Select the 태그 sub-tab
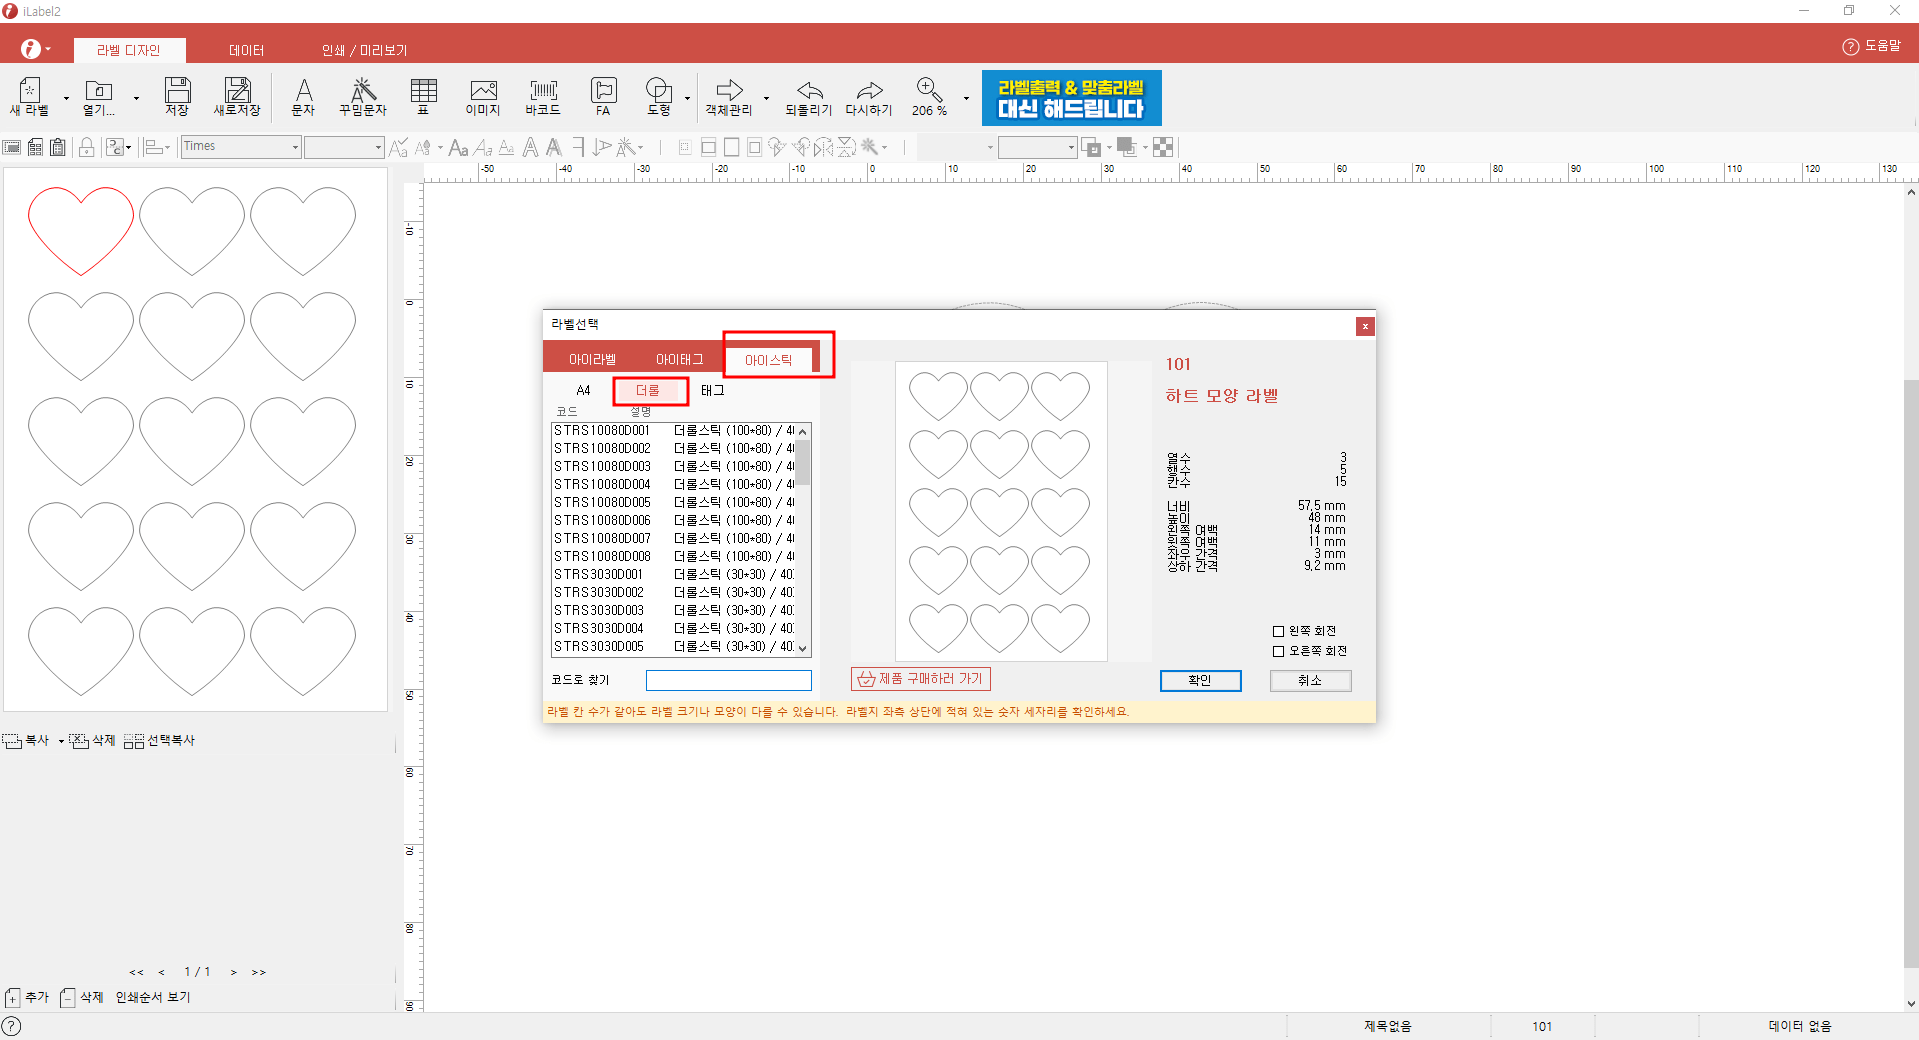The image size is (1919, 1040). pyautogui.click(x=712, y=391)
